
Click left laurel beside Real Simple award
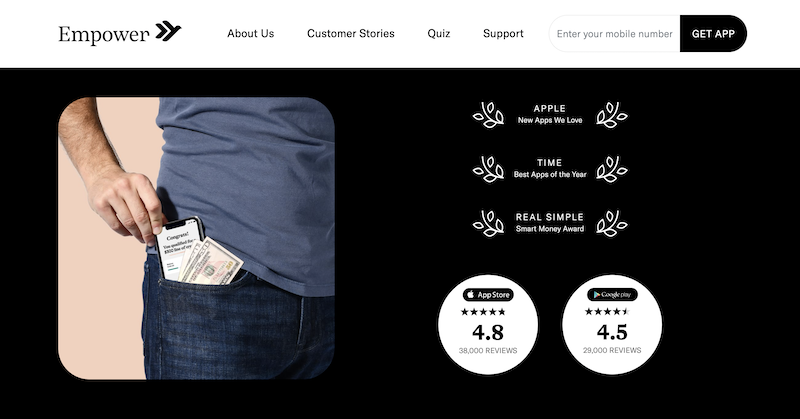point(488,224)
